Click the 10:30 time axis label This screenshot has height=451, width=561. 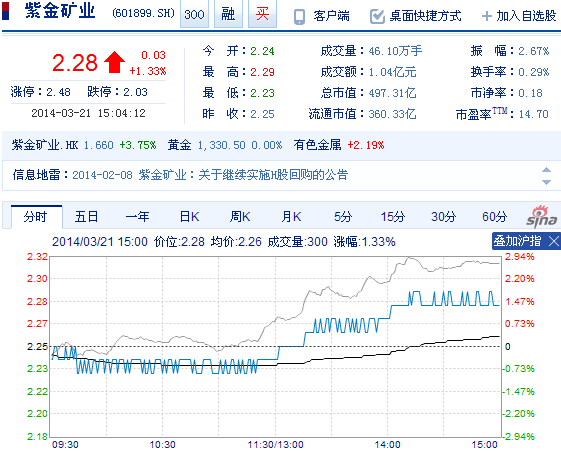tap(162, 445)
